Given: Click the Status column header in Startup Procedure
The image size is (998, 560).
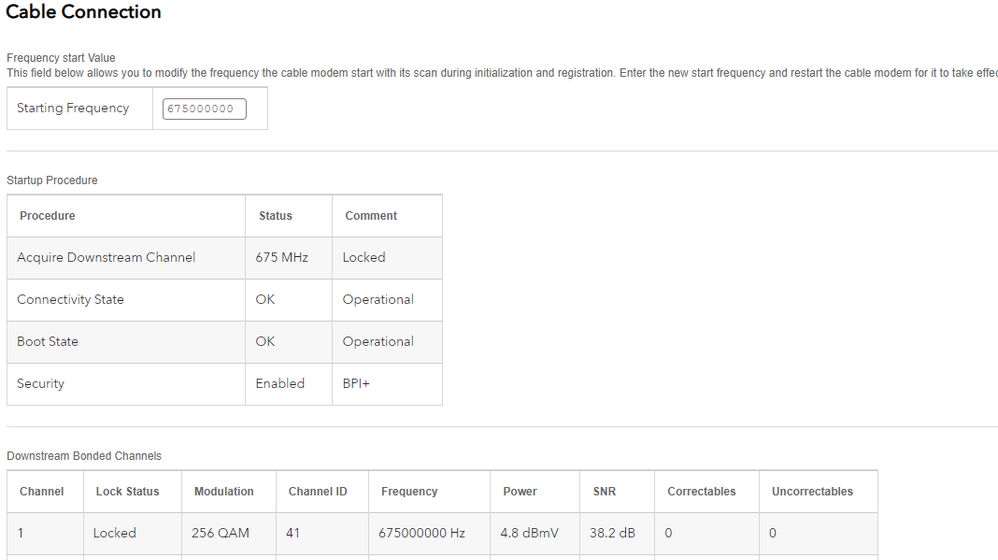Looking at the screenshot, I should click(275, 216).
